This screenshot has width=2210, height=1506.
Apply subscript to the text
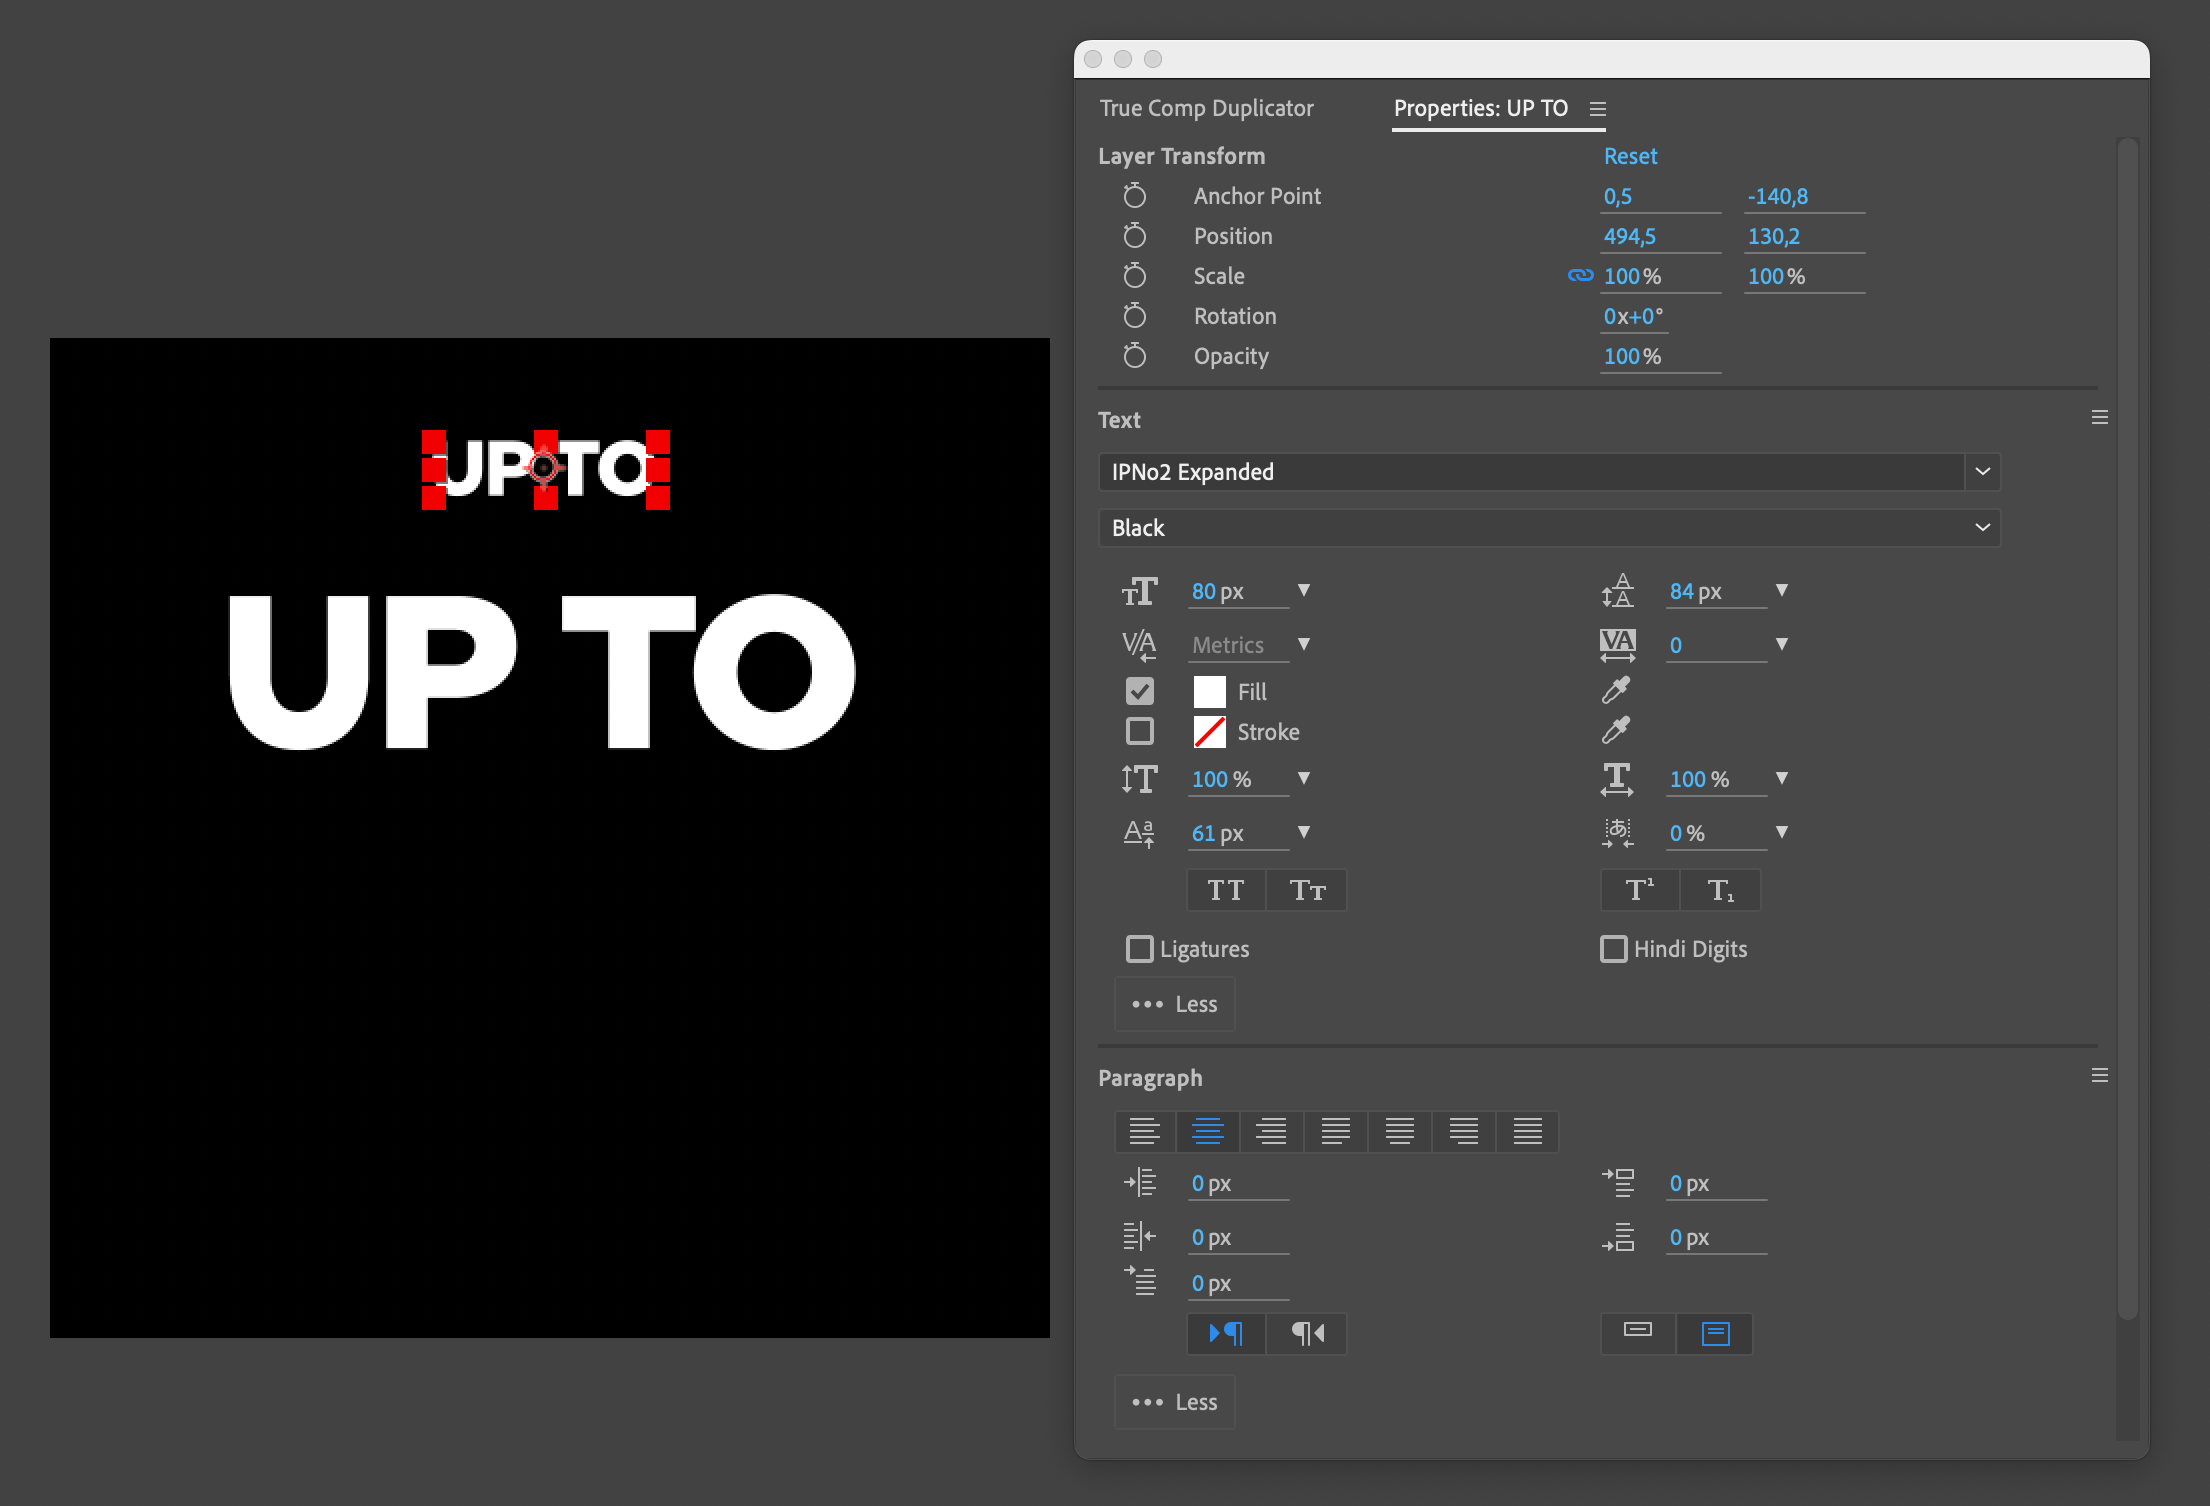[x=1720, y=889]
